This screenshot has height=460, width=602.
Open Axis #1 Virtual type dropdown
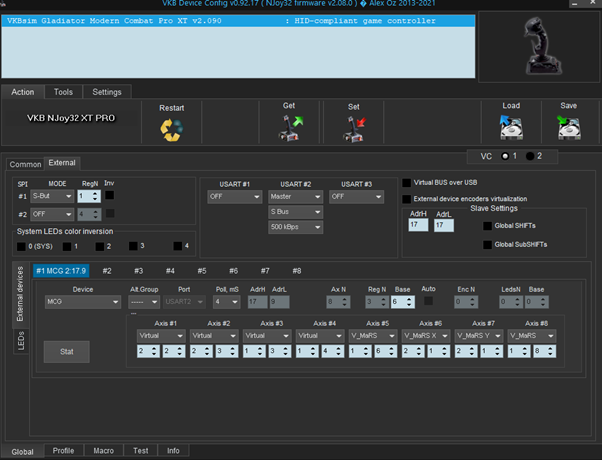click(161, 336)
